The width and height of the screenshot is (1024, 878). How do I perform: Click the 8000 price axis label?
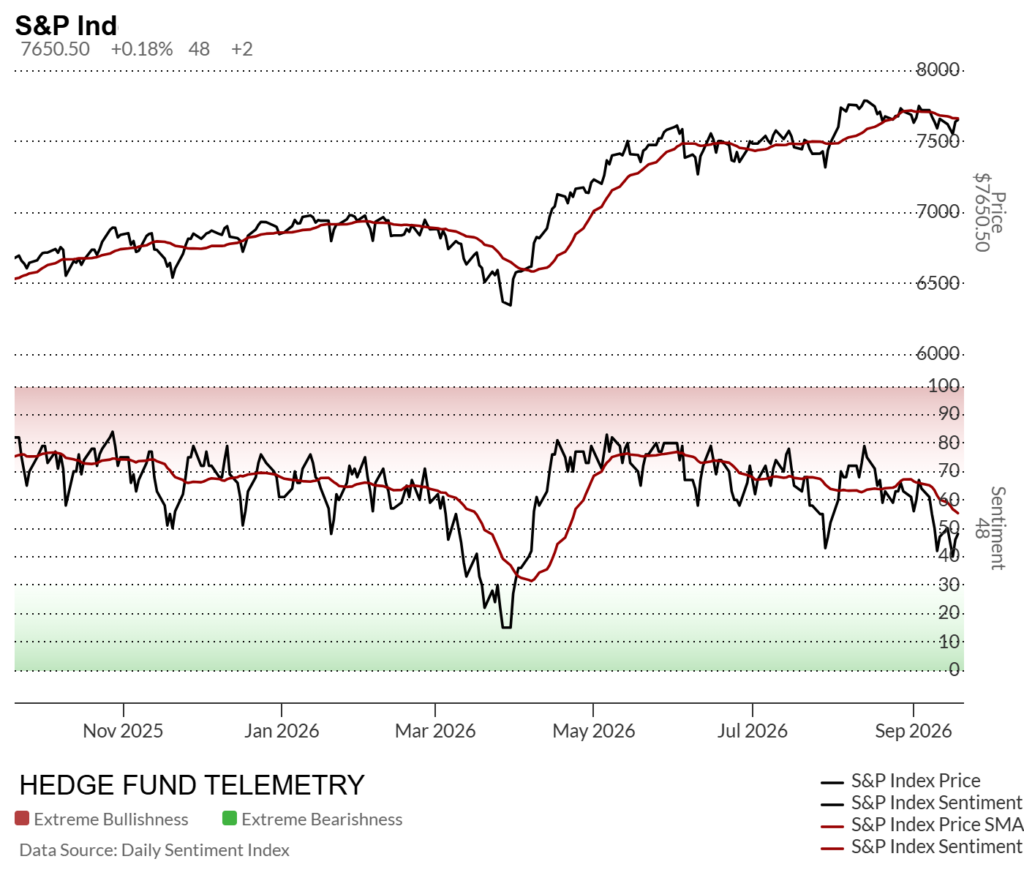(x=938, y=69)
